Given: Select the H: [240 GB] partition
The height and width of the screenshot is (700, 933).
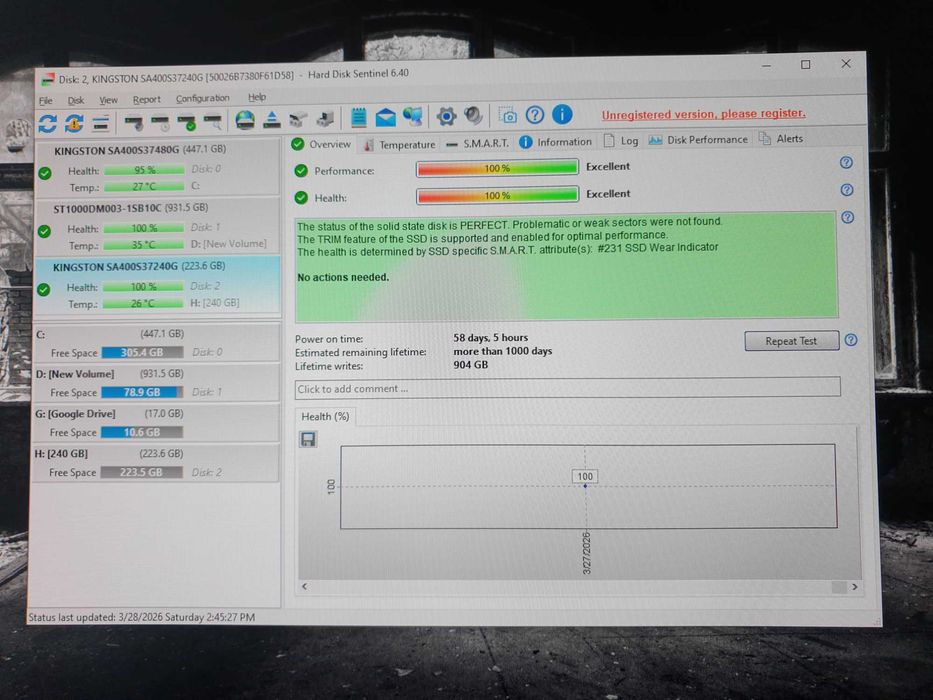Looking at the screenshot, I should pos(156,462).
